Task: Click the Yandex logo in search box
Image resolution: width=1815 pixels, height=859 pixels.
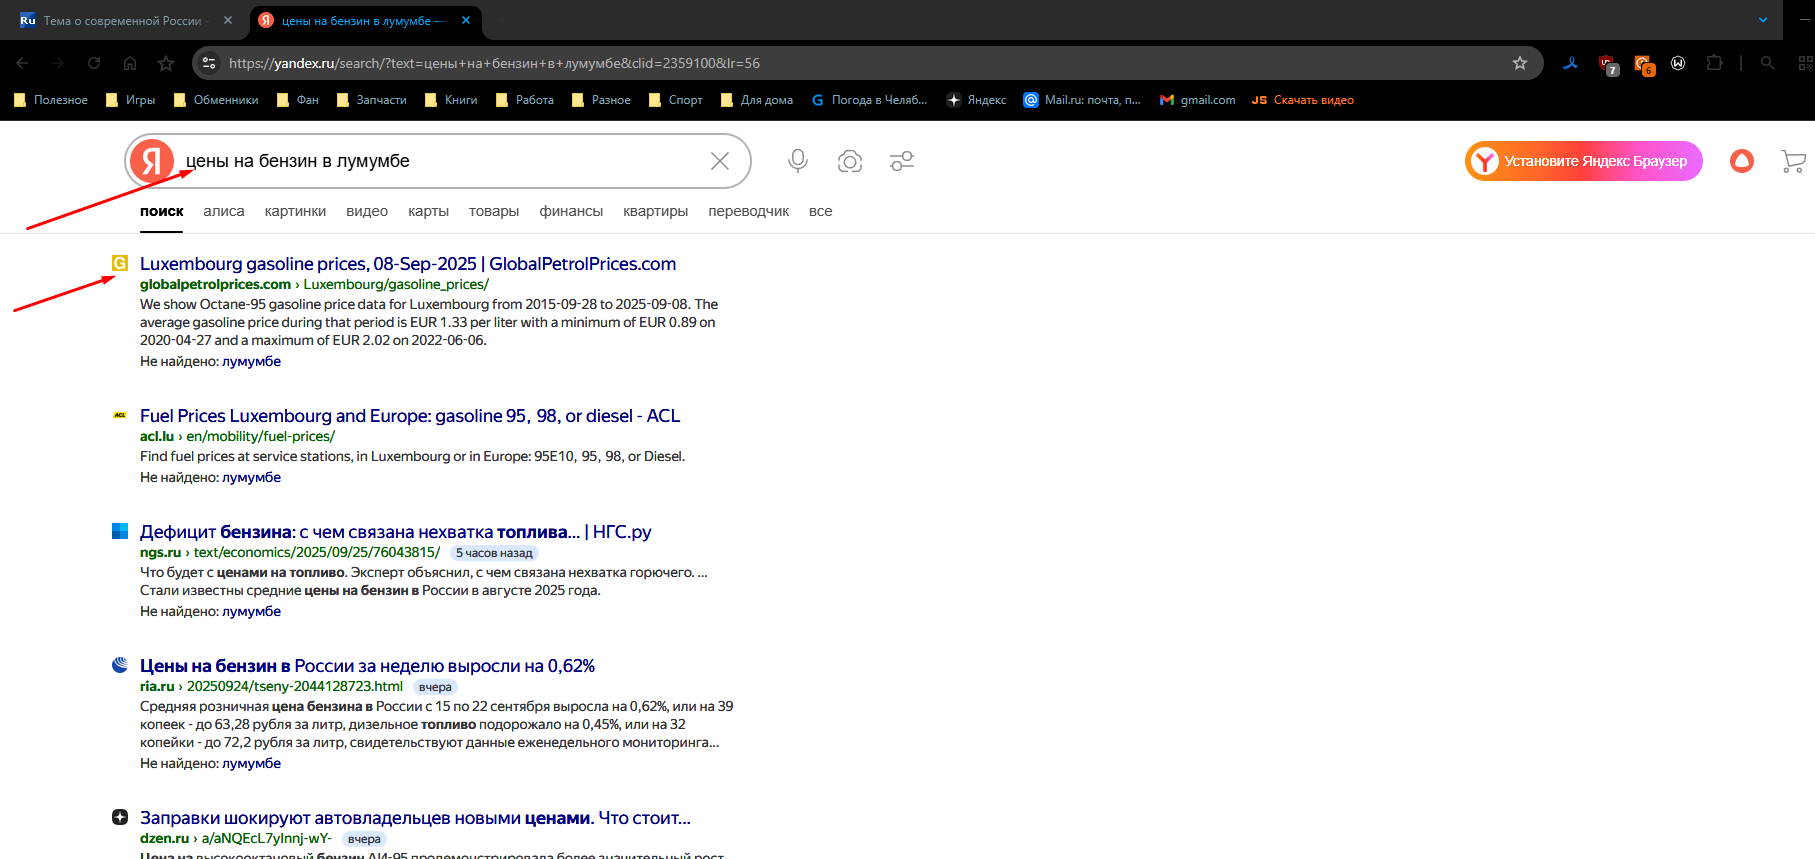Action: [x=152, y=161]
